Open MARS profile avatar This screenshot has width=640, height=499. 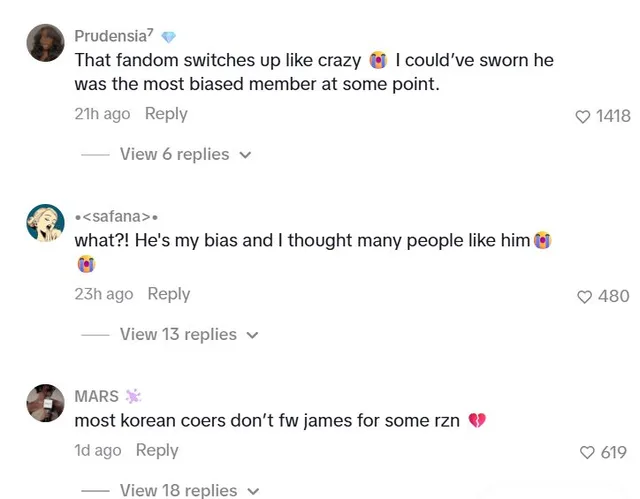pos(45,403)
